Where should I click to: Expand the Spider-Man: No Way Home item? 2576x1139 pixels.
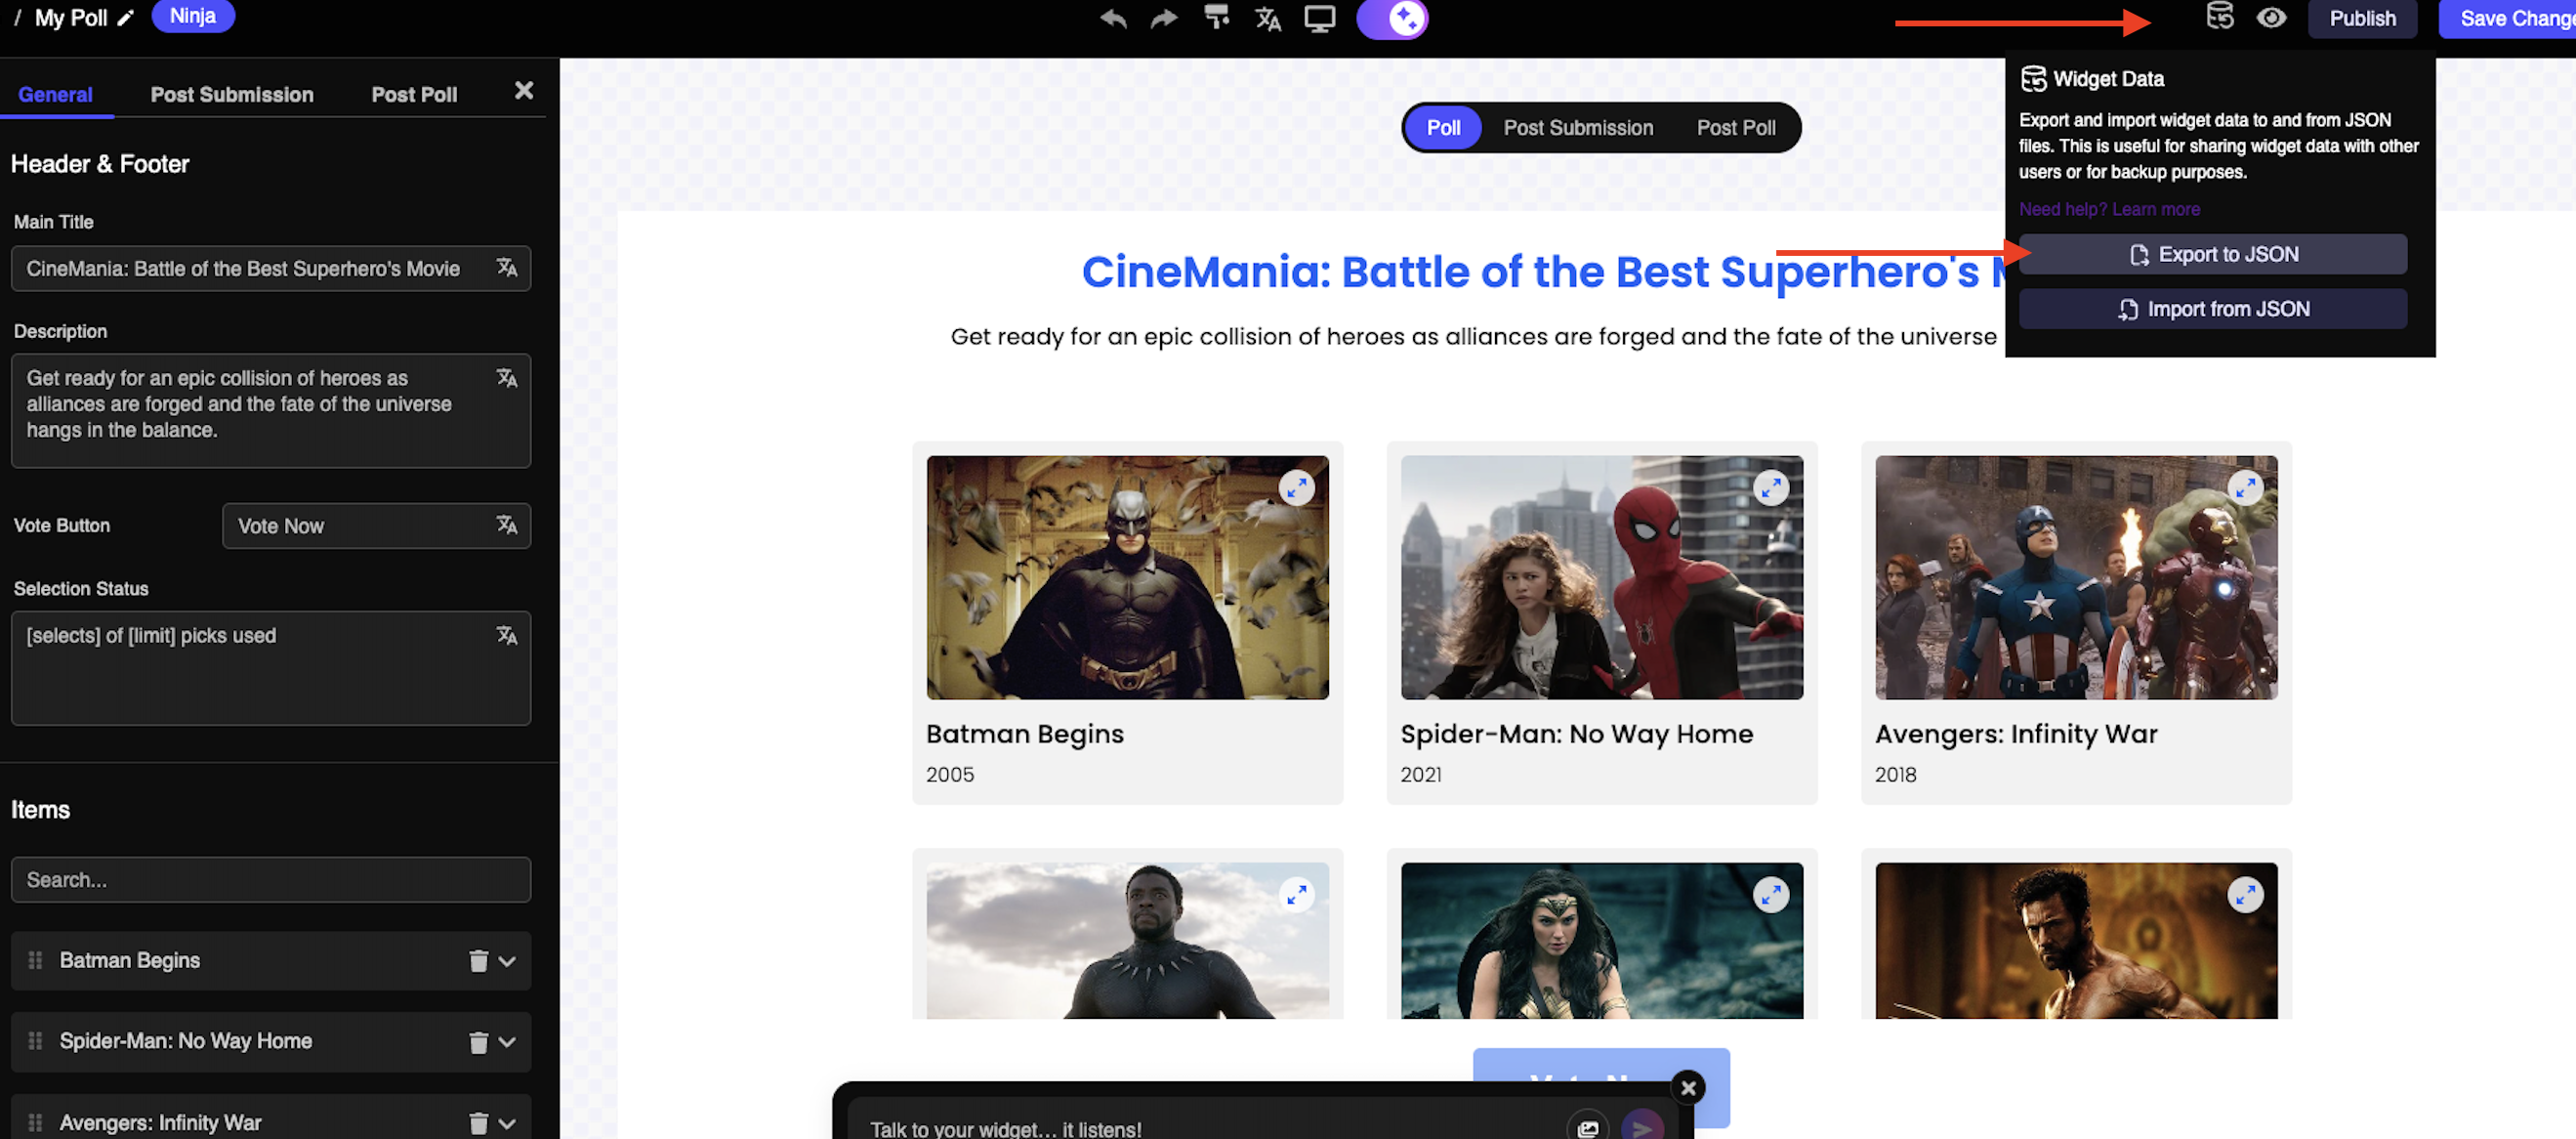[x=508, y=1042]
